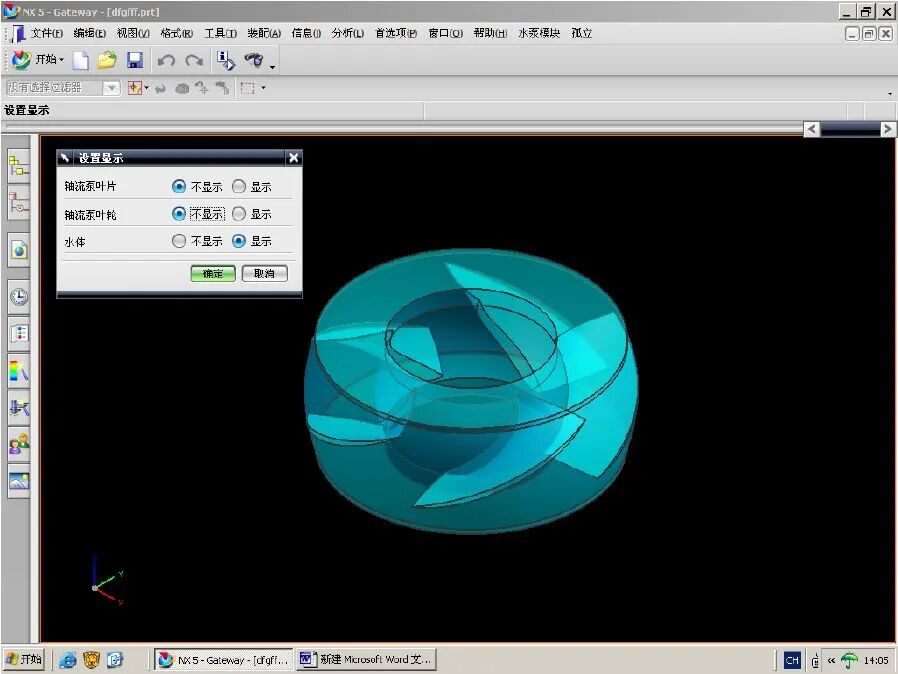Undo the last action
Viewport: 898px width, 674px height.
(x=166, y=60)
